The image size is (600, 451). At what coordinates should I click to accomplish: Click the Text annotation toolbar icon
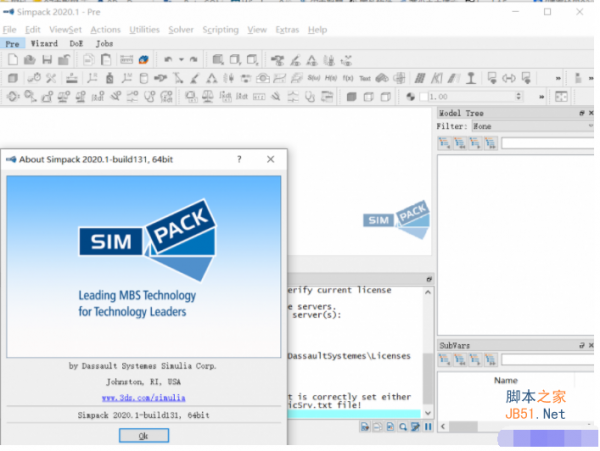365,78
